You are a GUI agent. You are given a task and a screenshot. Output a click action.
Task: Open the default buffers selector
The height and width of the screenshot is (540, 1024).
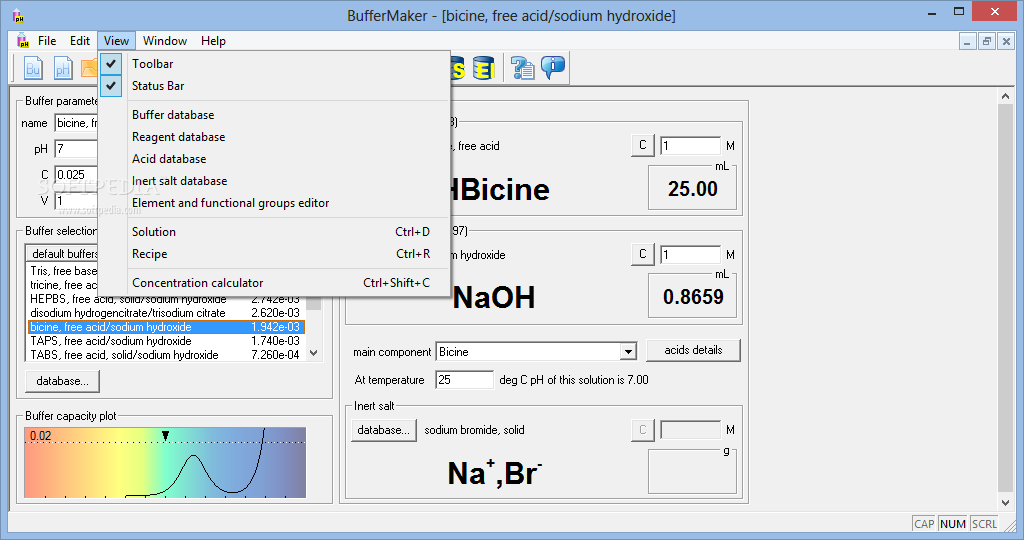[62, 253]
